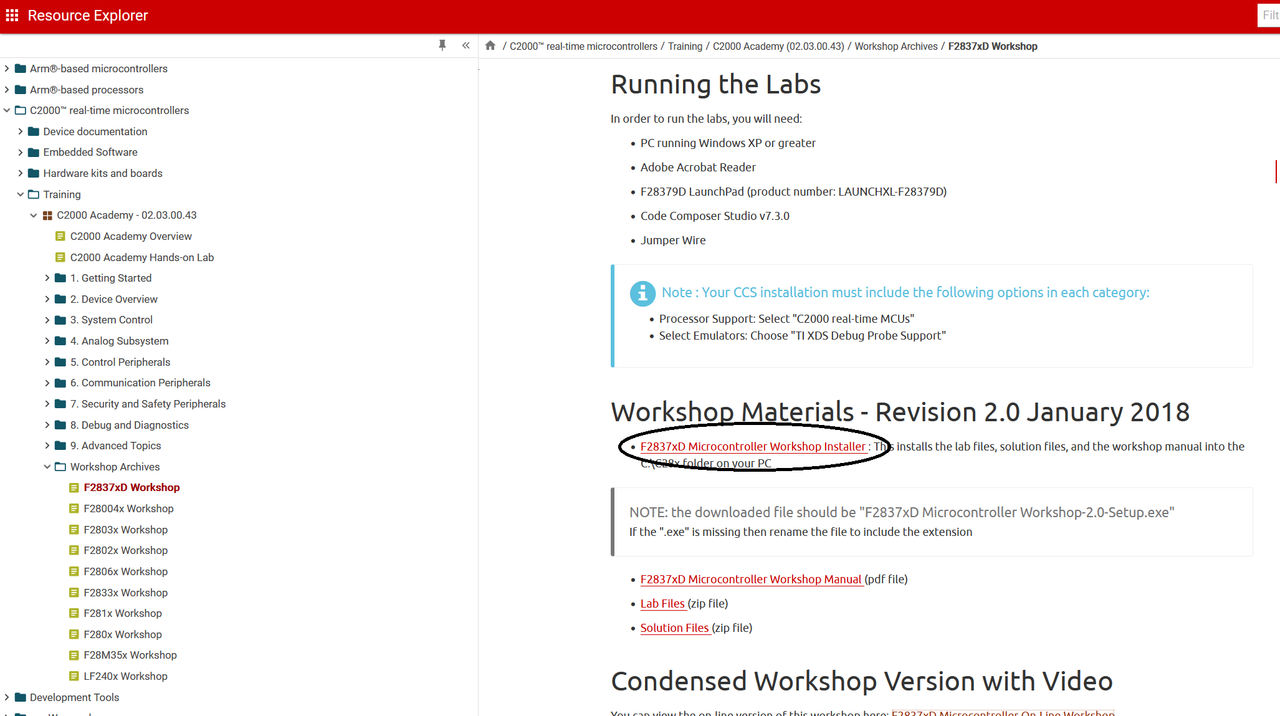1280x716 pixels.
Task: Expand 5. Control Peripherals chapter
Action: click(47, 363)
